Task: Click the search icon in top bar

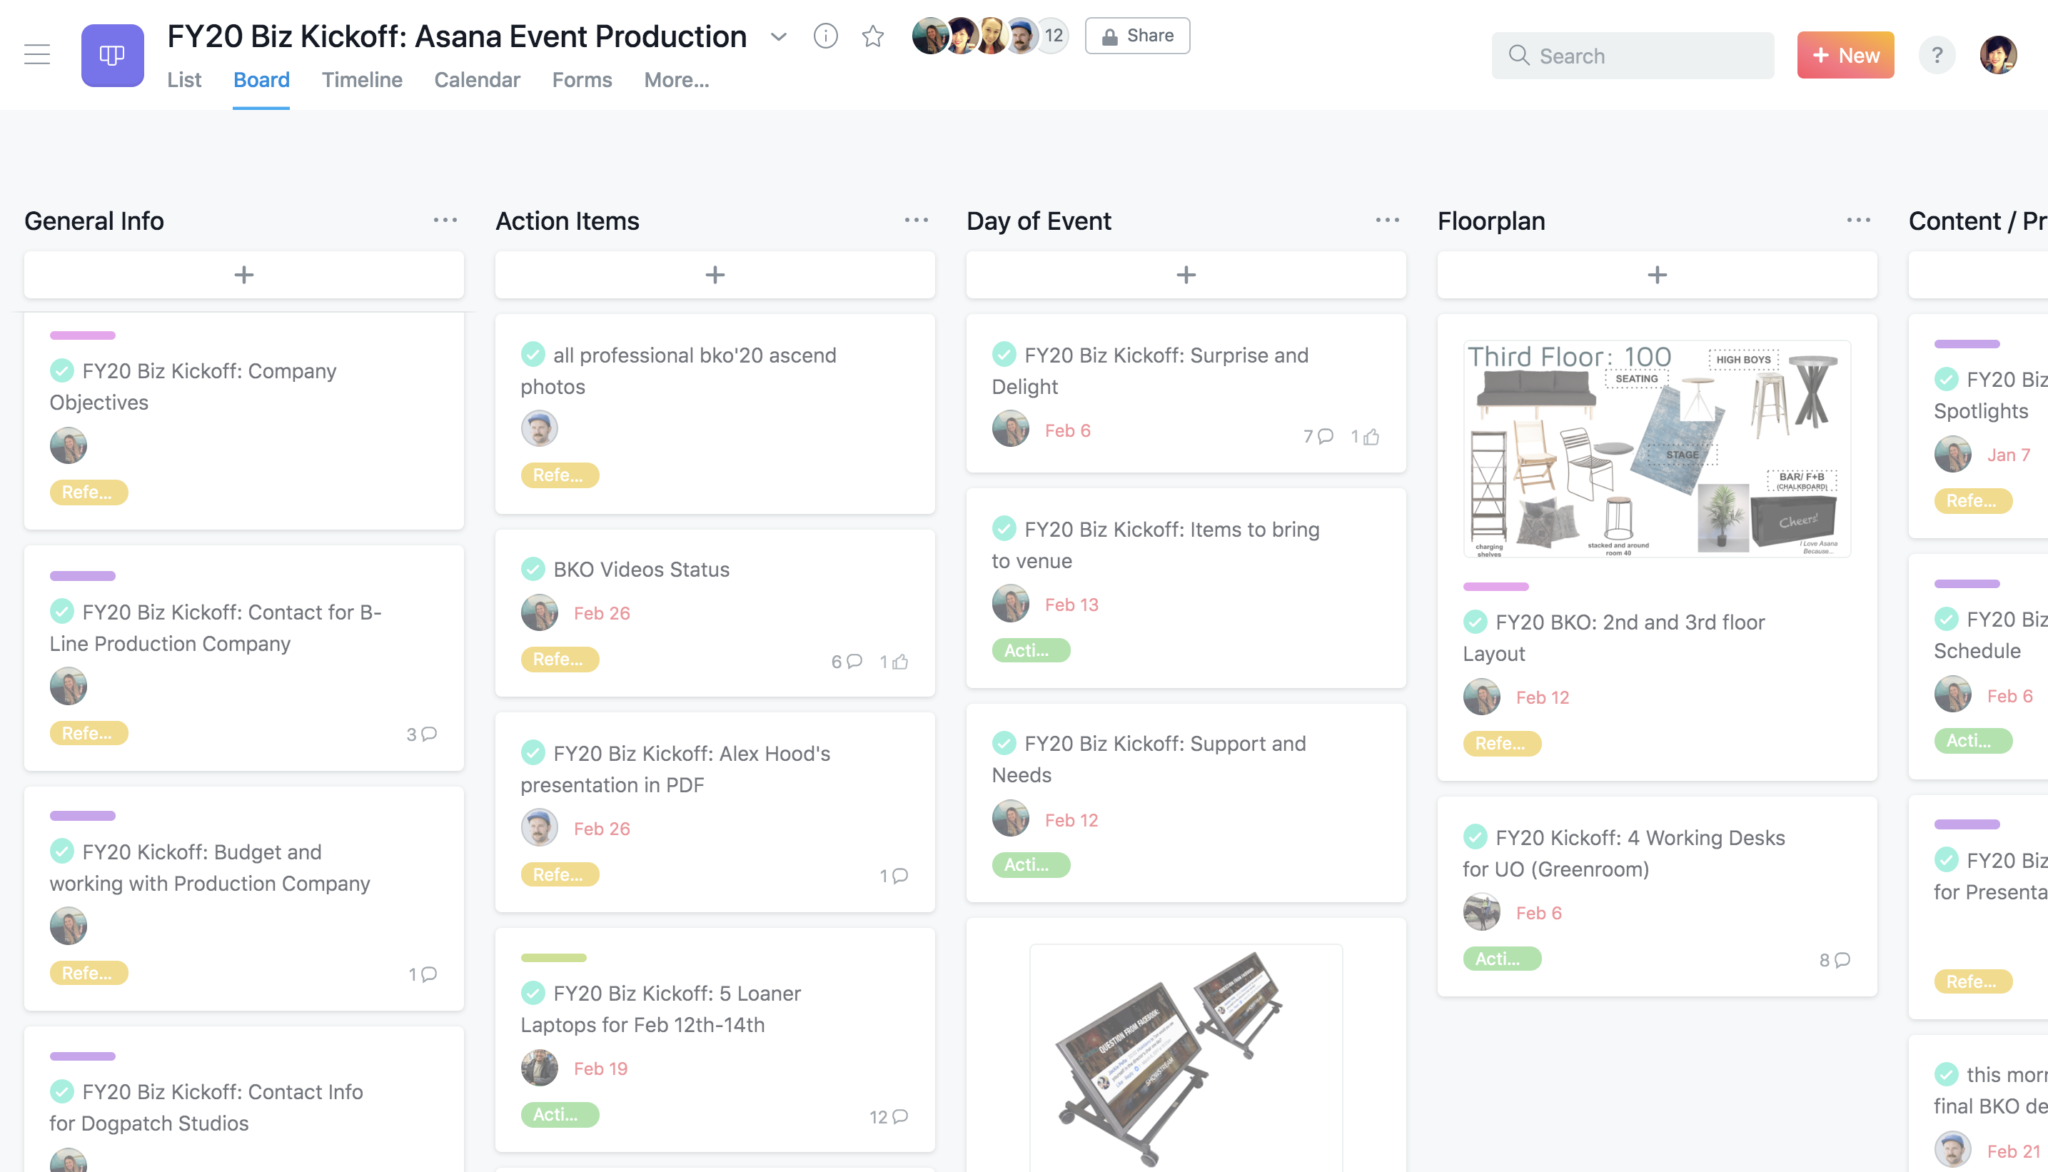Action: (x=1519, y=55)
